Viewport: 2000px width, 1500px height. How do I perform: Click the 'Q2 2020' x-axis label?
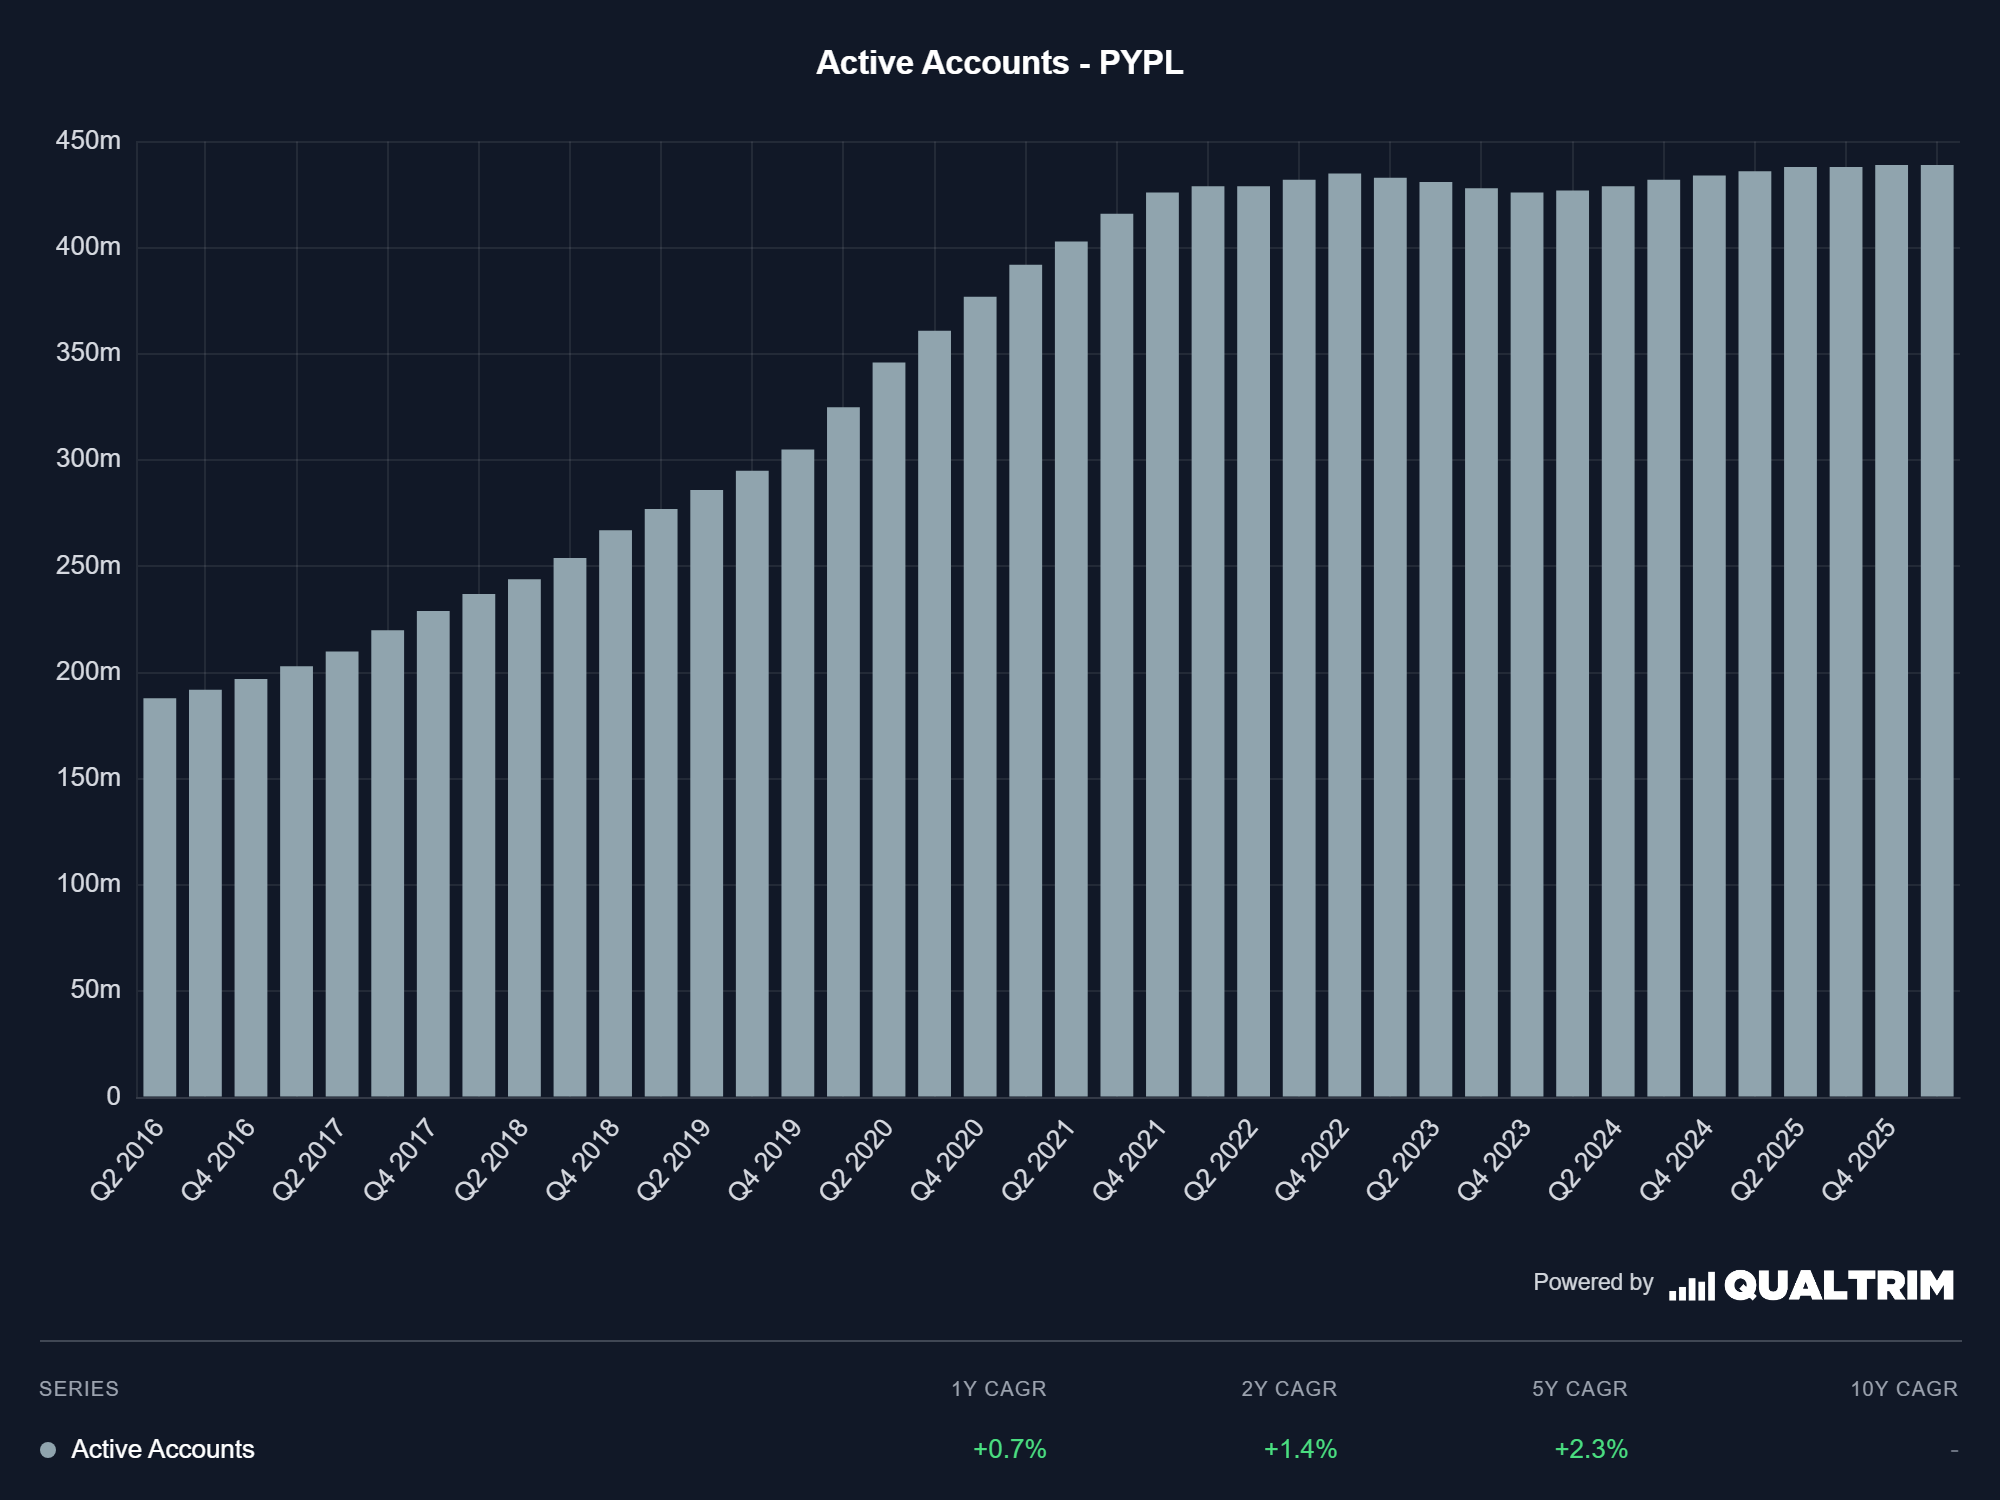[x=856, y=1160]
